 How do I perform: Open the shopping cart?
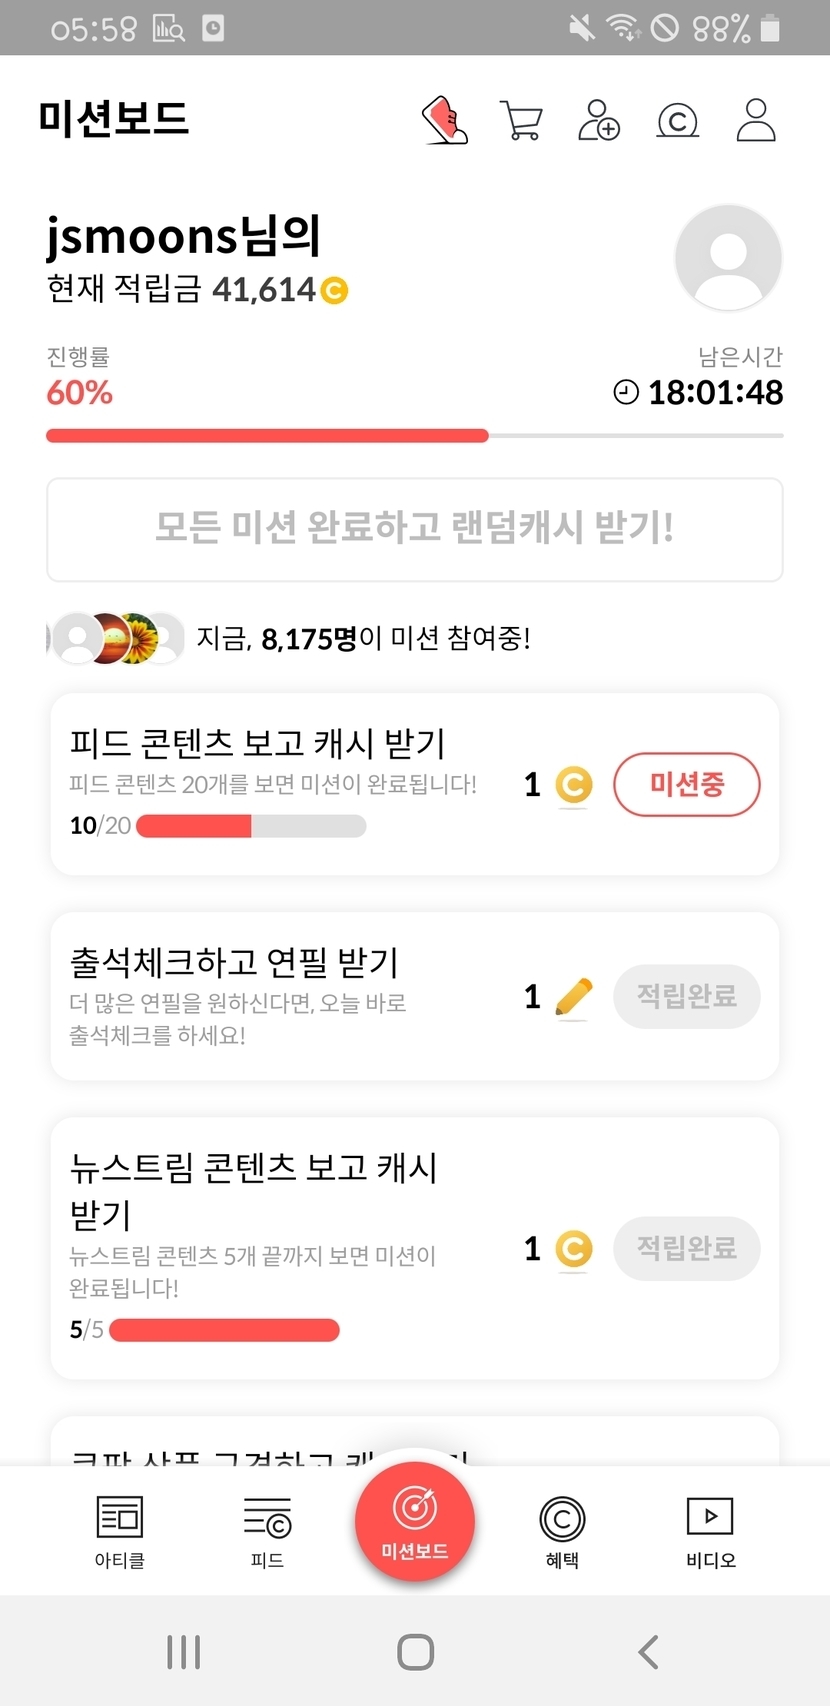click(x=521, y=121)
